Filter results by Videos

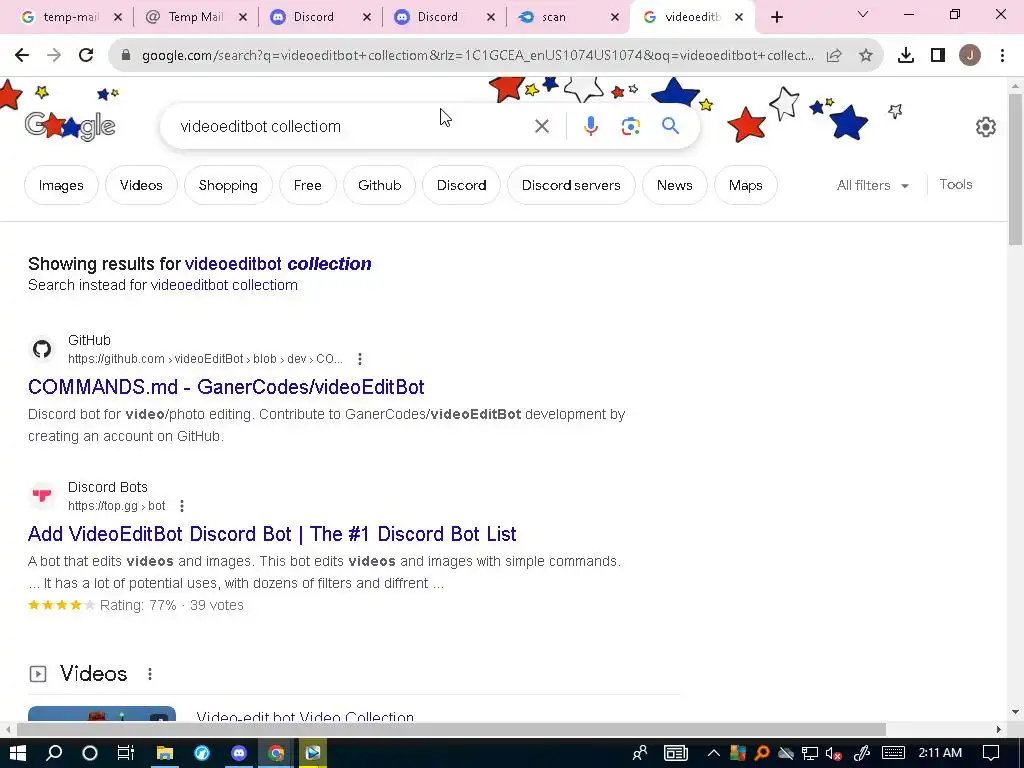(141, 185)
